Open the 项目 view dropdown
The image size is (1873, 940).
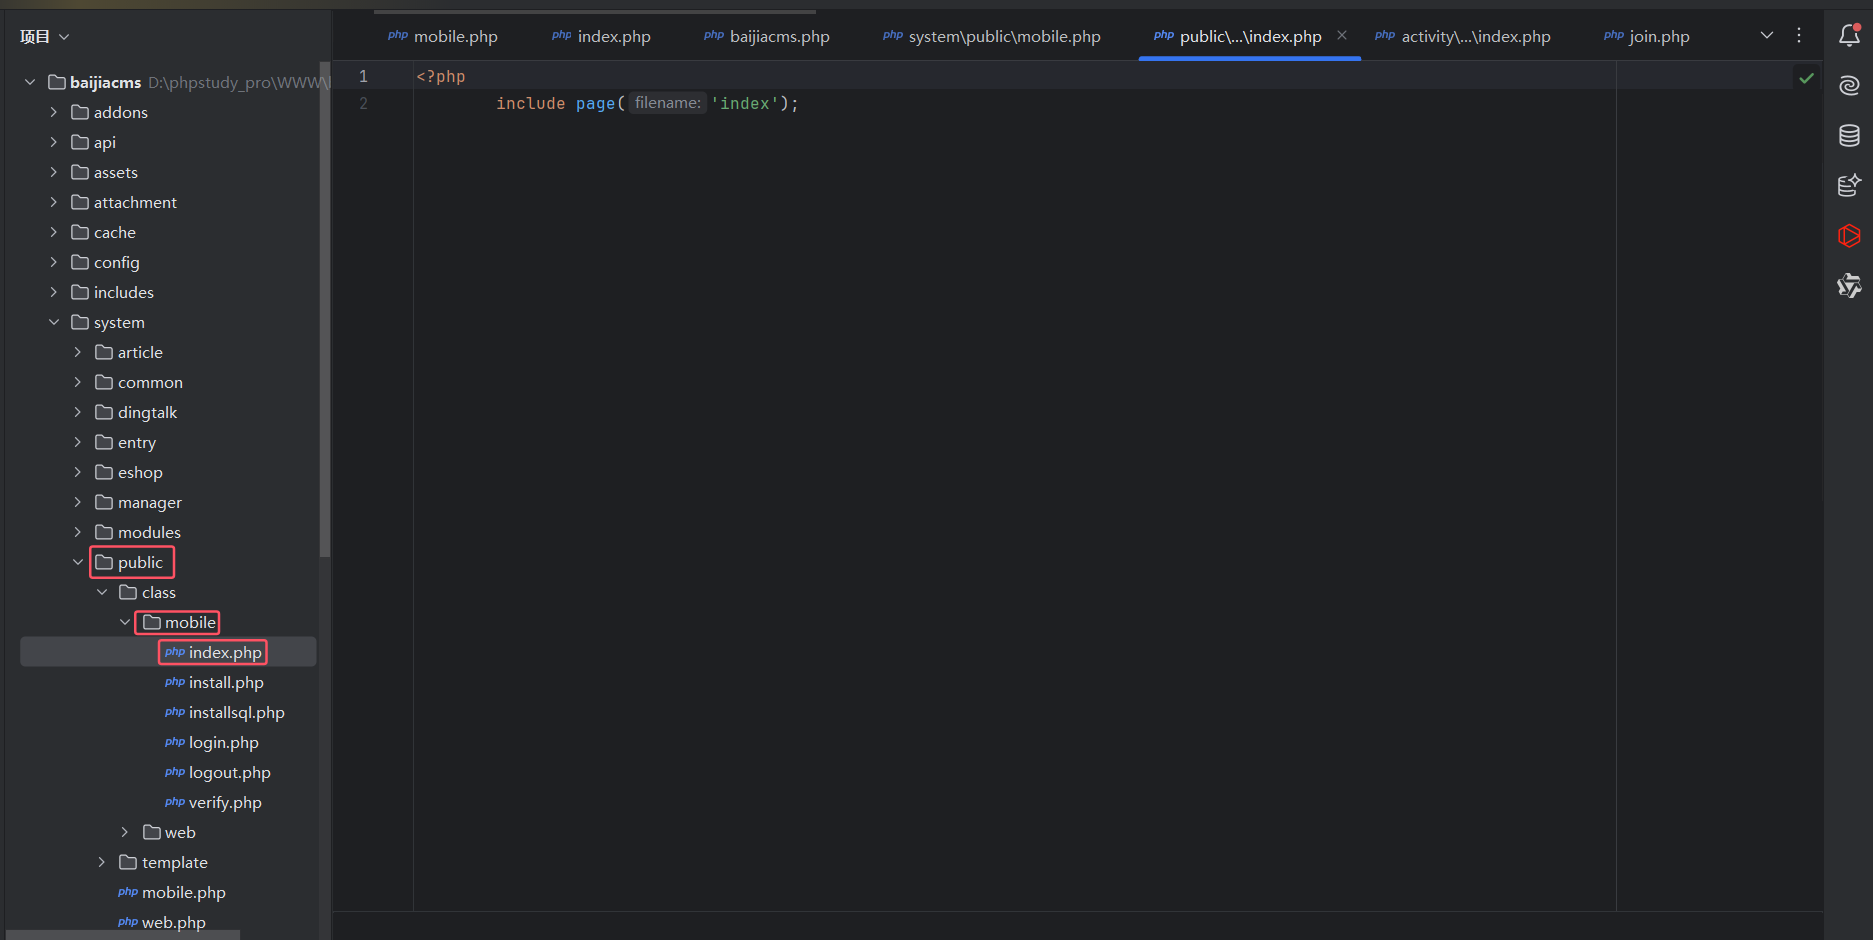point(45,37)
